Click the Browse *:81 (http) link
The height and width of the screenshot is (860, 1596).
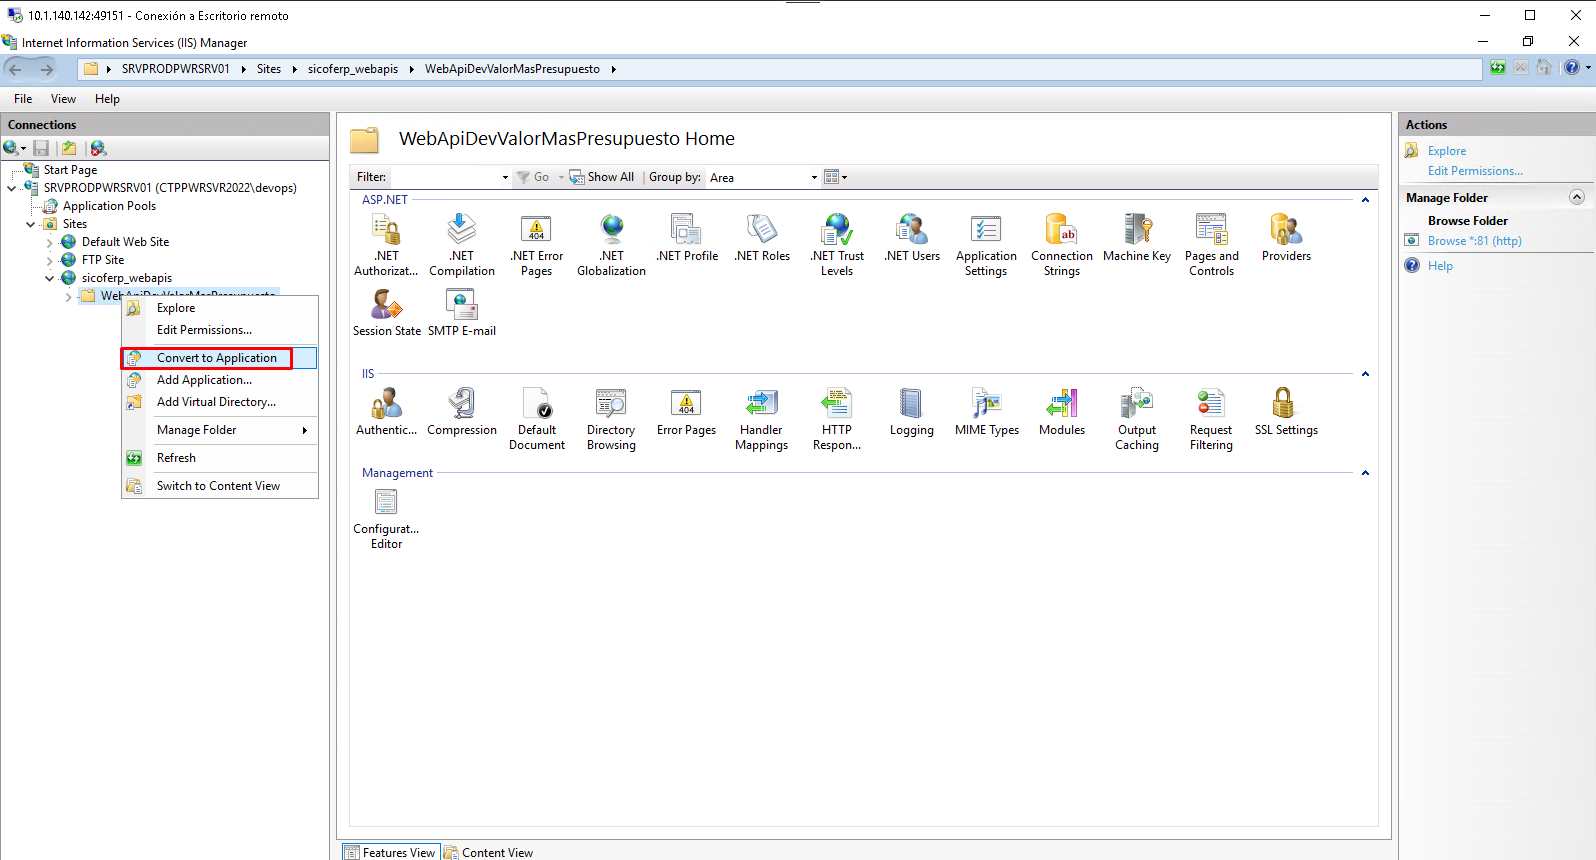coord(1474,241)
